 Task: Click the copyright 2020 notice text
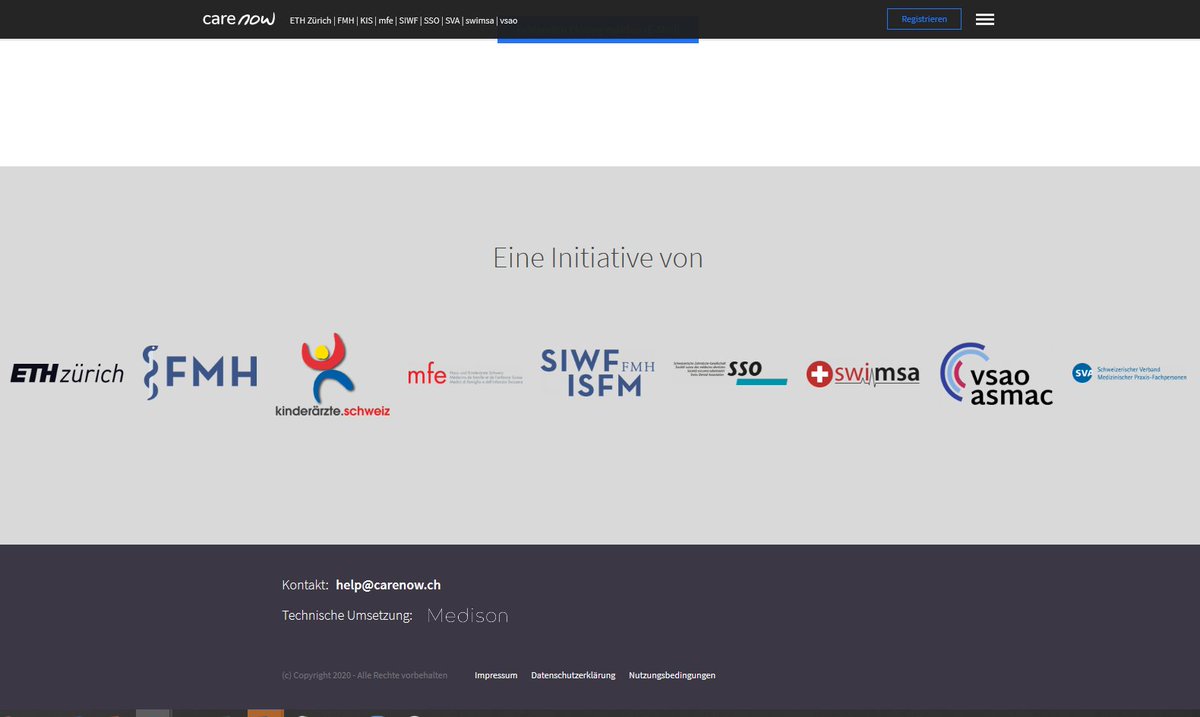tap(365, 676)
